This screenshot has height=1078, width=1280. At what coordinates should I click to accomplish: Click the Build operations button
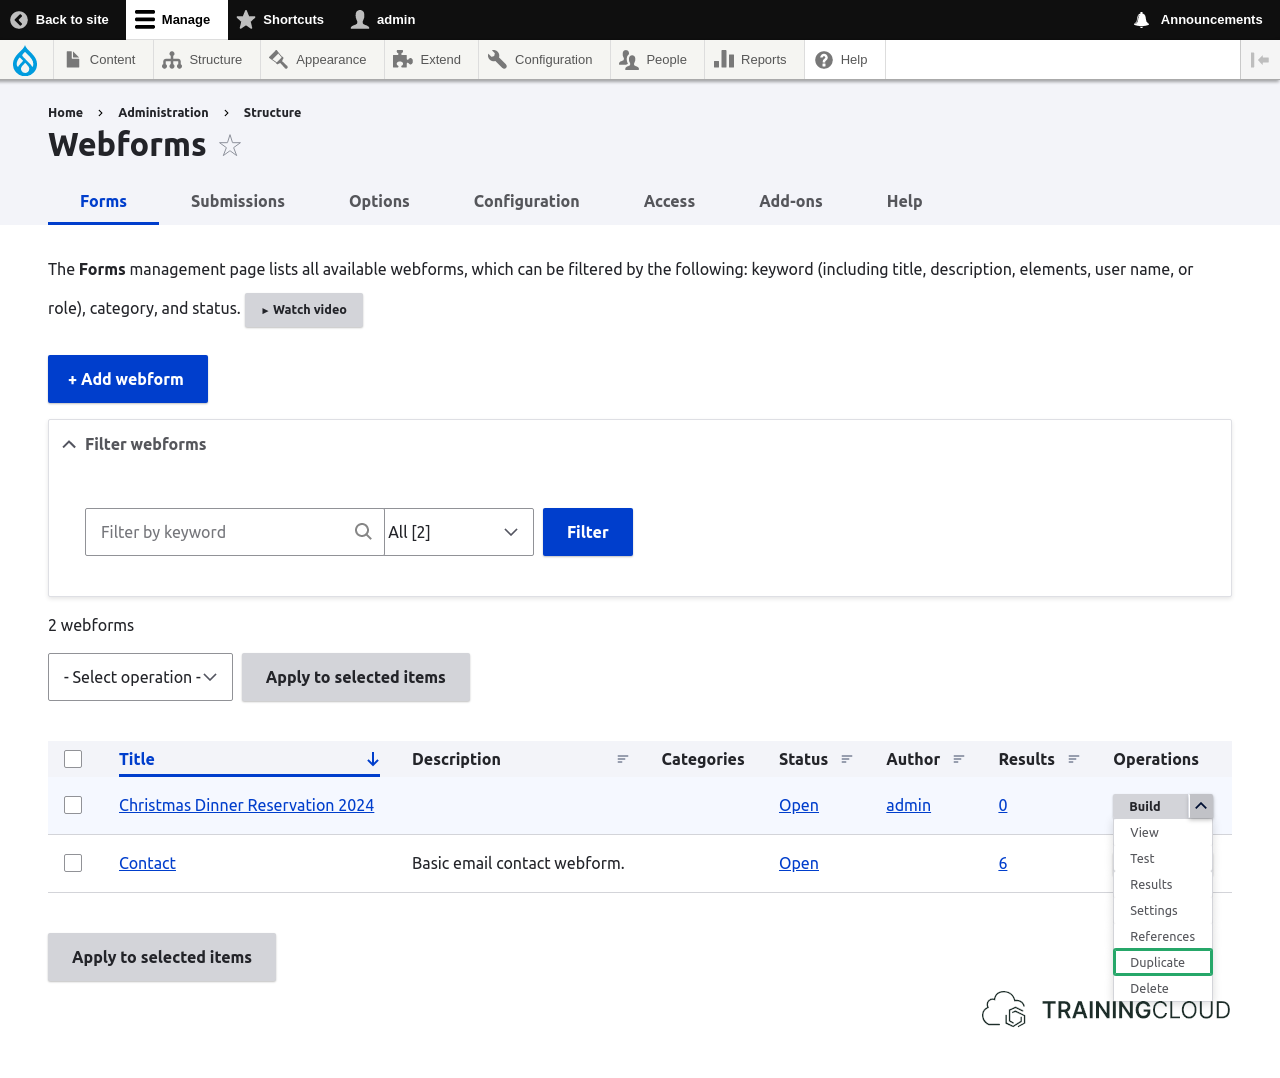tap(1150, 806)
